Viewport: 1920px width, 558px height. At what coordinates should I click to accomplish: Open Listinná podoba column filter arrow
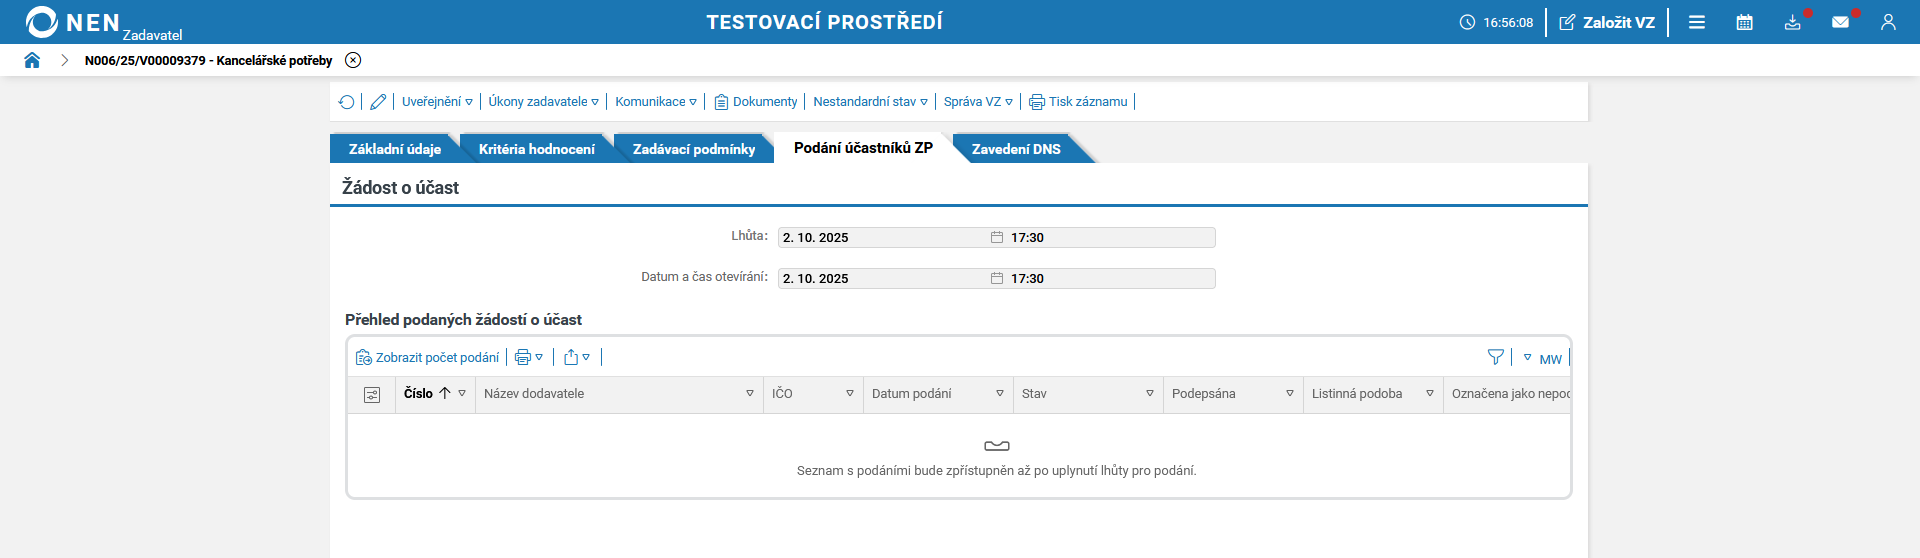click(1430, 394)
